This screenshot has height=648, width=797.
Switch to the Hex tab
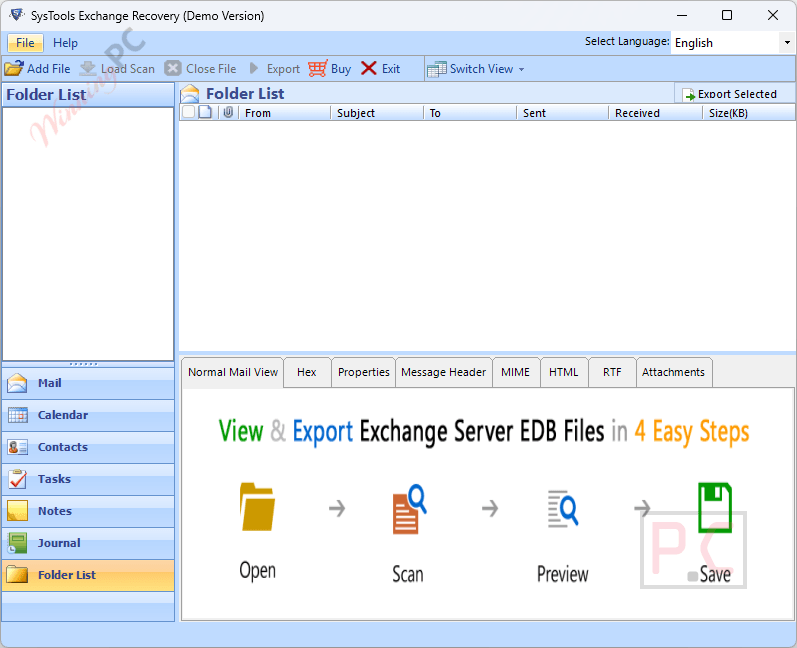(x=307, y=372)
